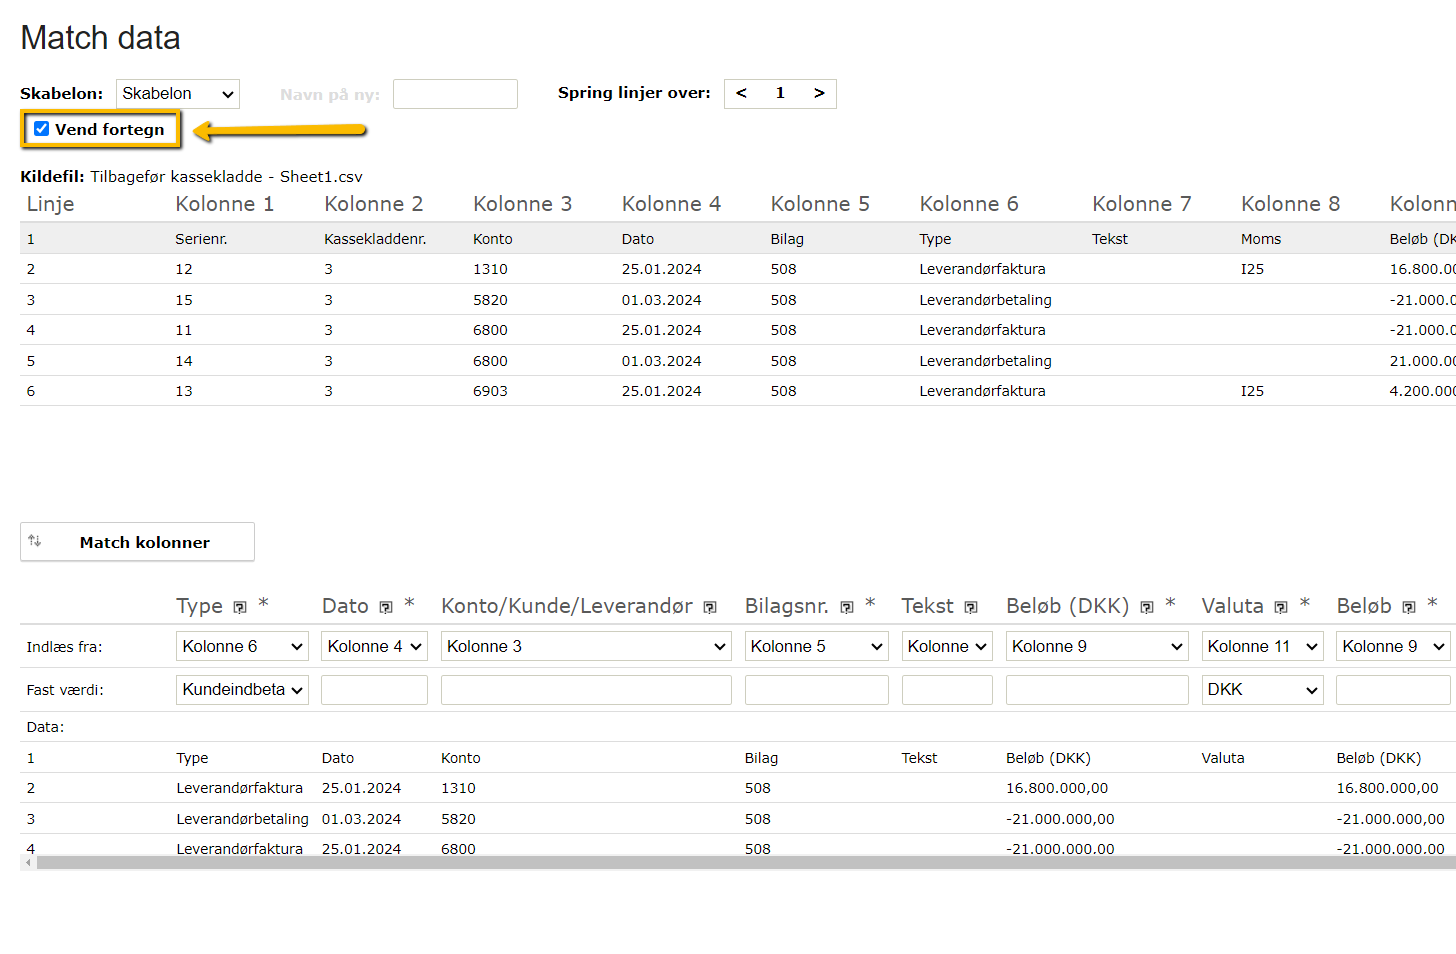Image resolution: width=1456 pixels, height=954 pixels.
Task: Increase skipped lines with the > arrow
Action: 819,93
